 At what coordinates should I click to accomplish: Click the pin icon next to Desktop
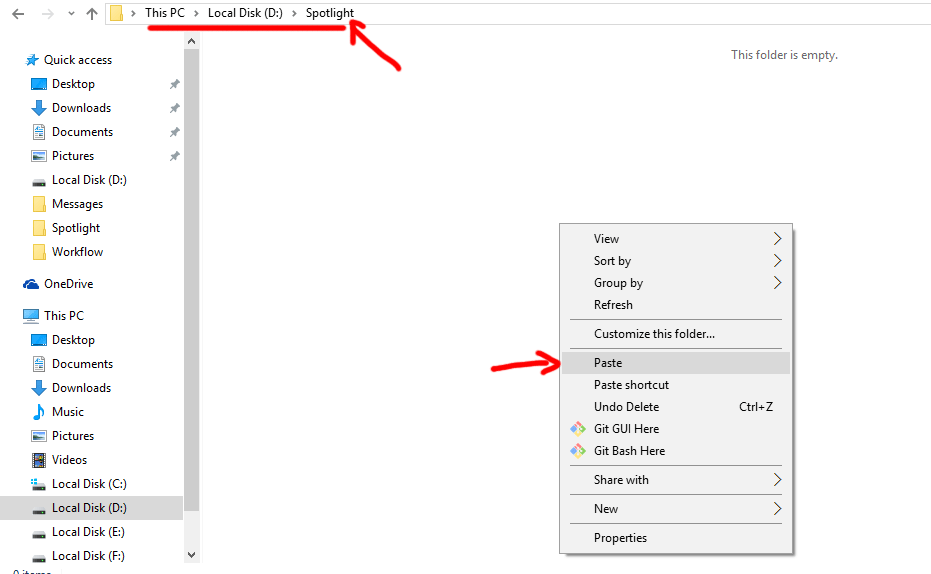175,84
